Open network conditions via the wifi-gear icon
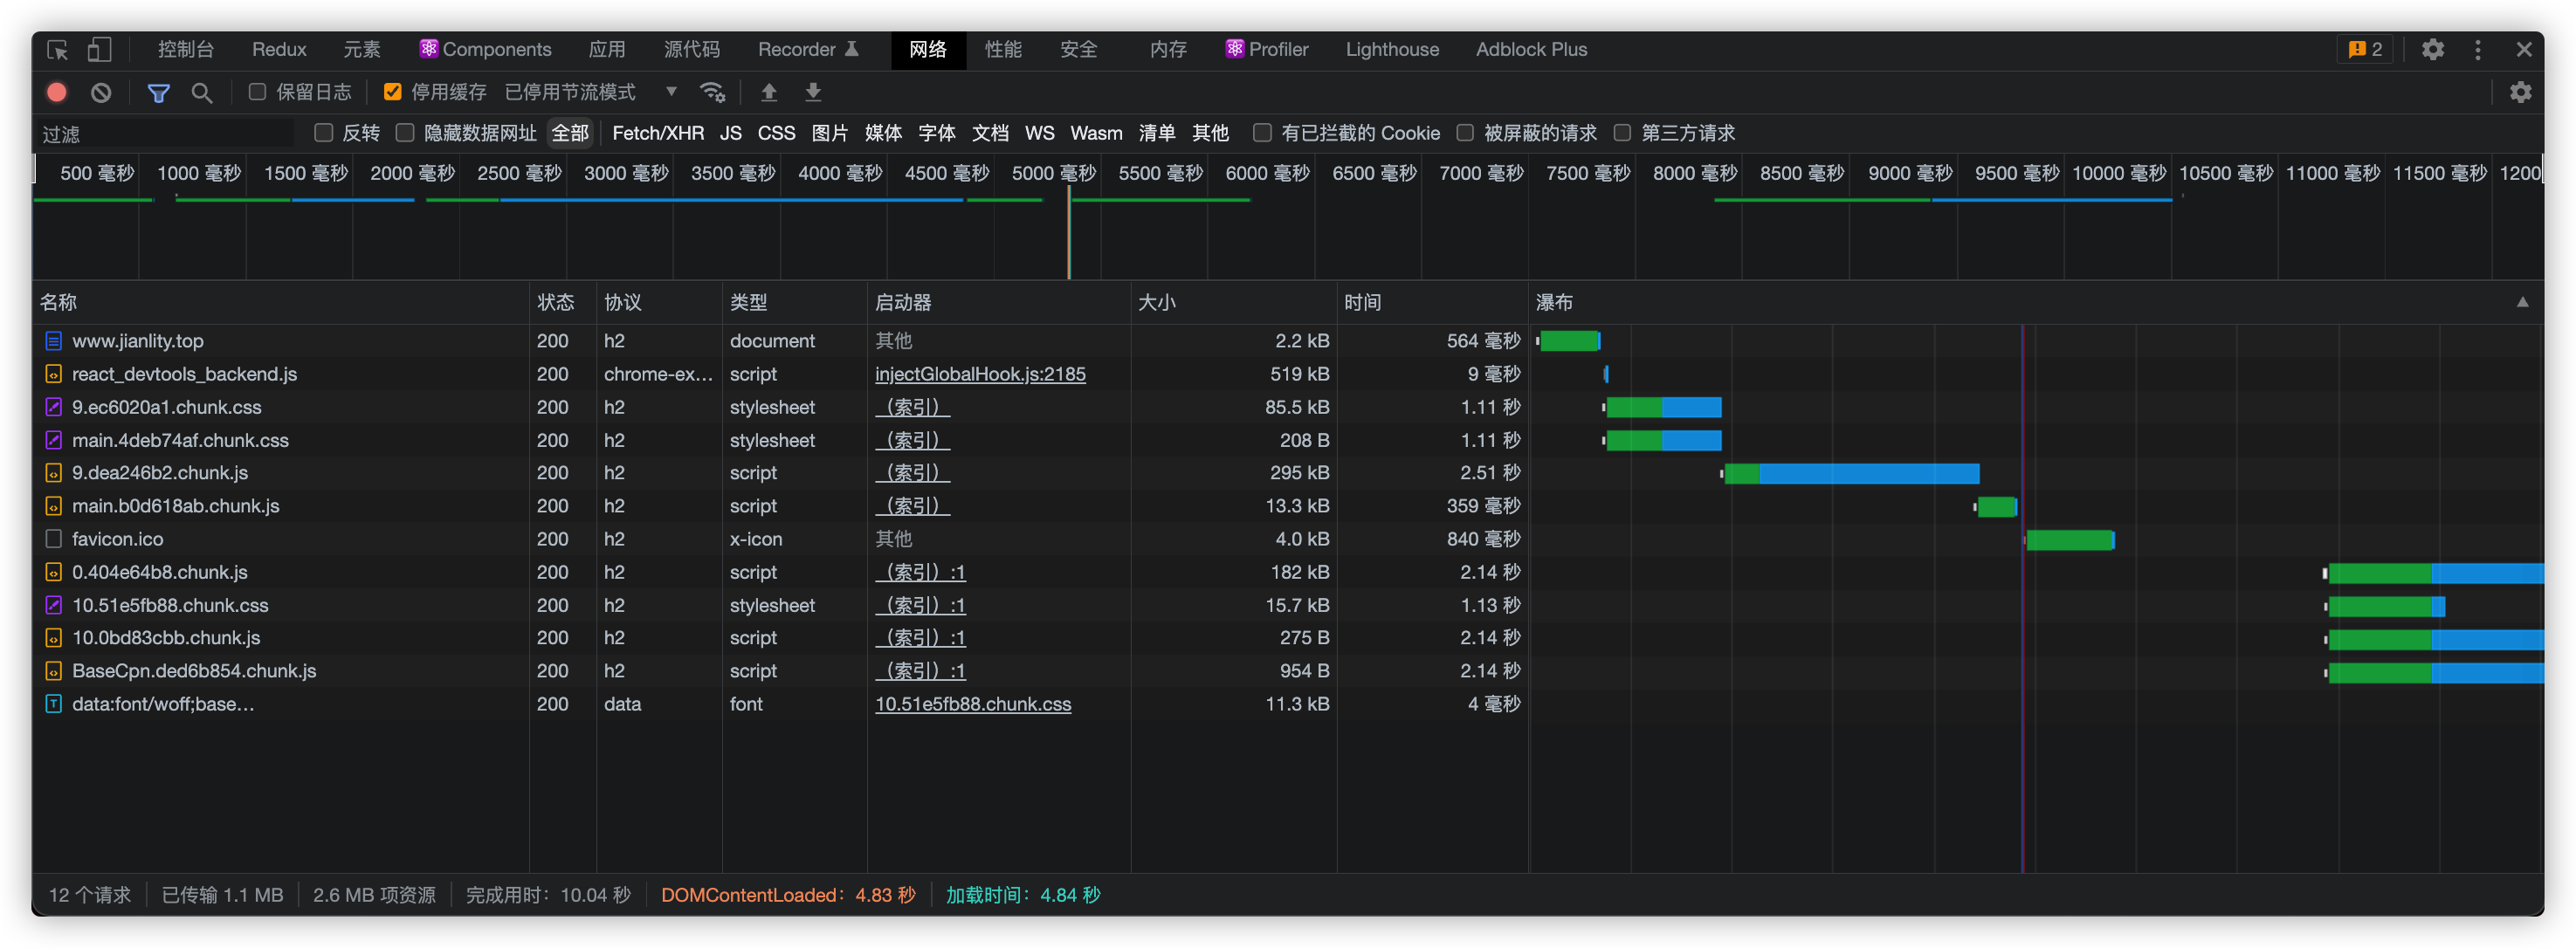 (x=712, y=92)
